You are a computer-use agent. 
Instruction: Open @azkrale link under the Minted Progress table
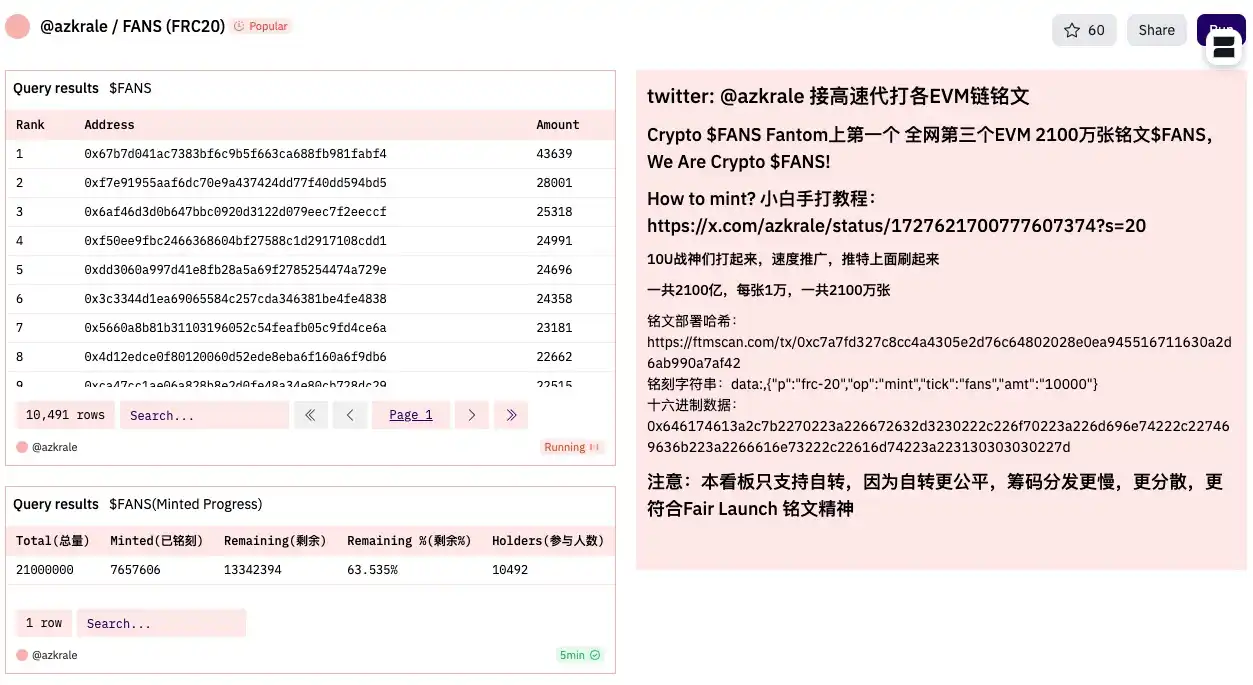tap(54, 655)
